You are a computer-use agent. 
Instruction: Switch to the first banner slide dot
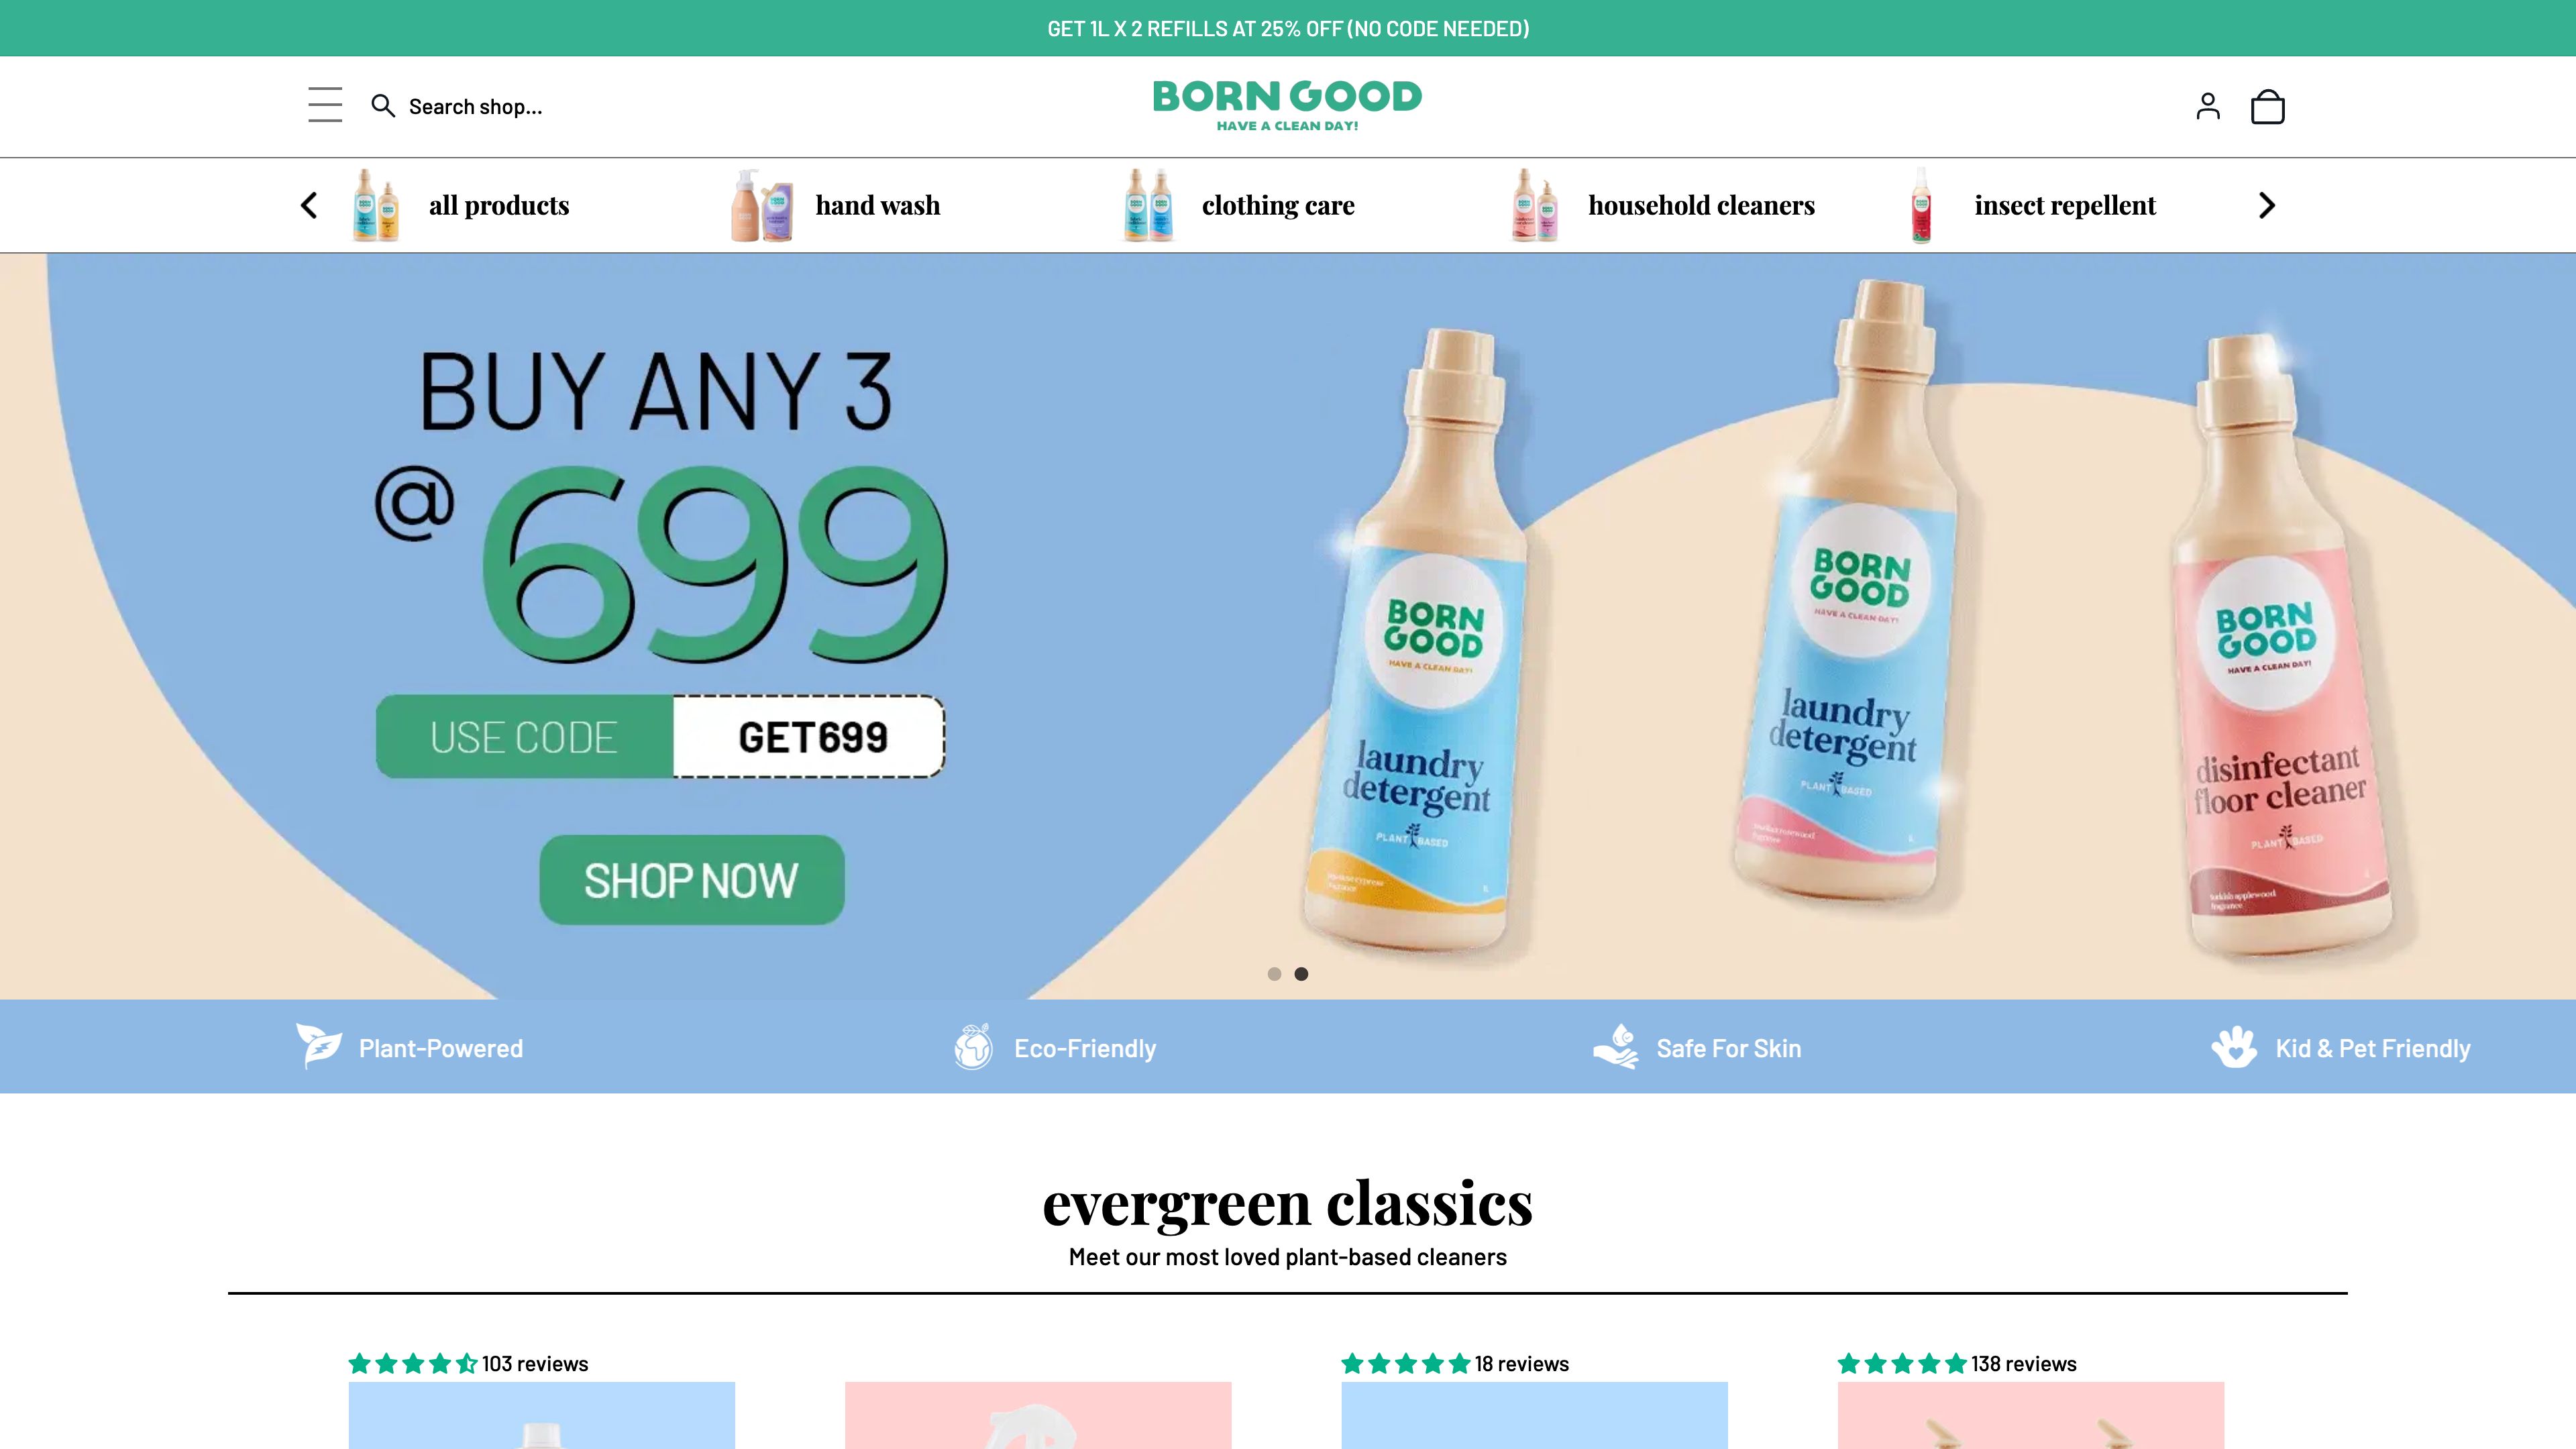click(x=1274, y=974)
